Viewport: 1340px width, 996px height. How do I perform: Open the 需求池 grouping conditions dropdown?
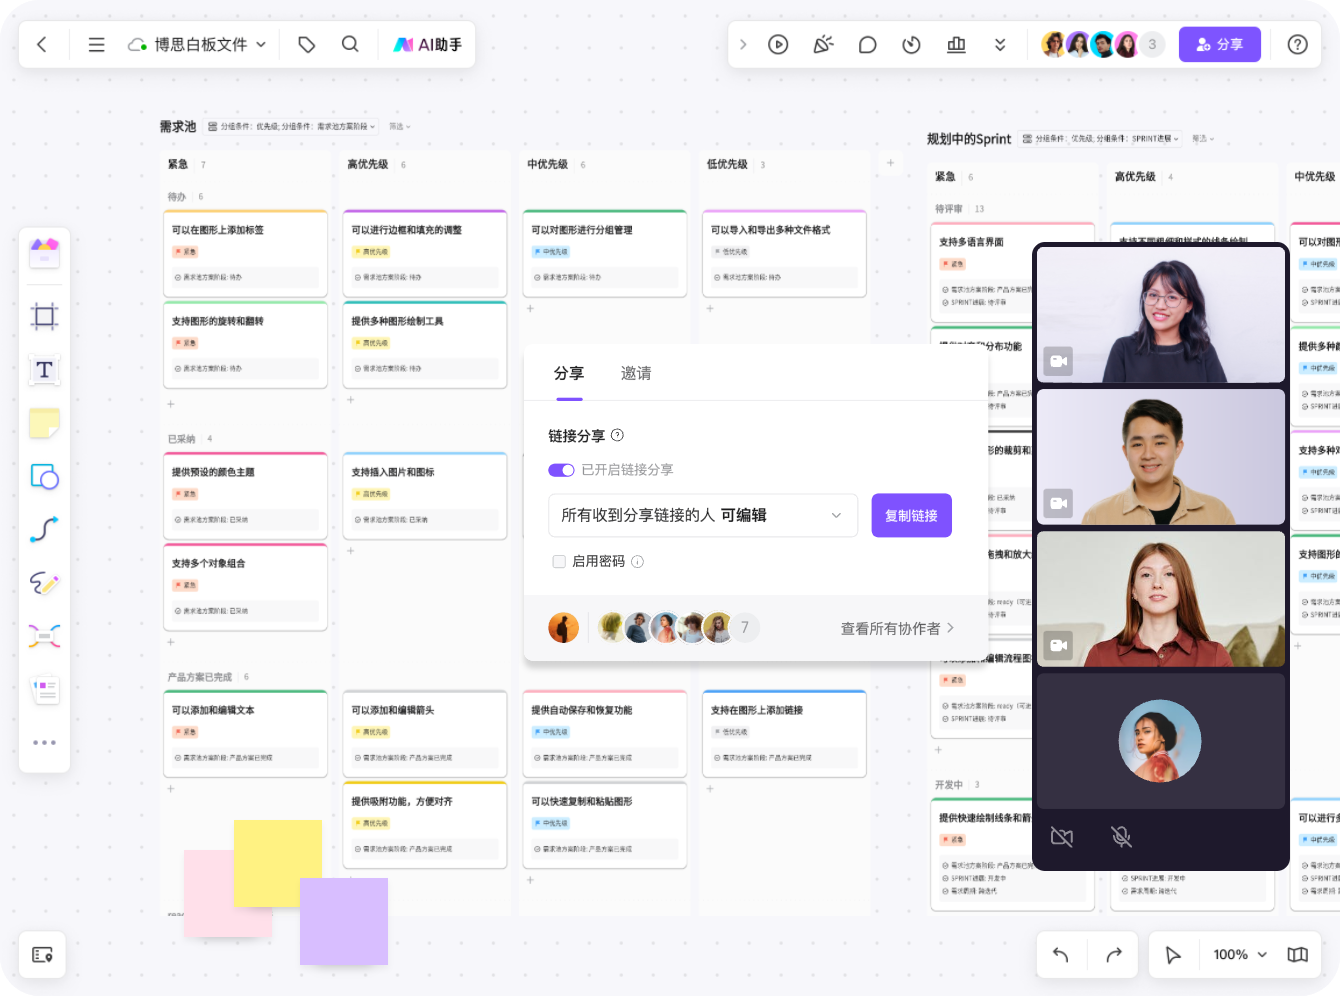(292, 126)
